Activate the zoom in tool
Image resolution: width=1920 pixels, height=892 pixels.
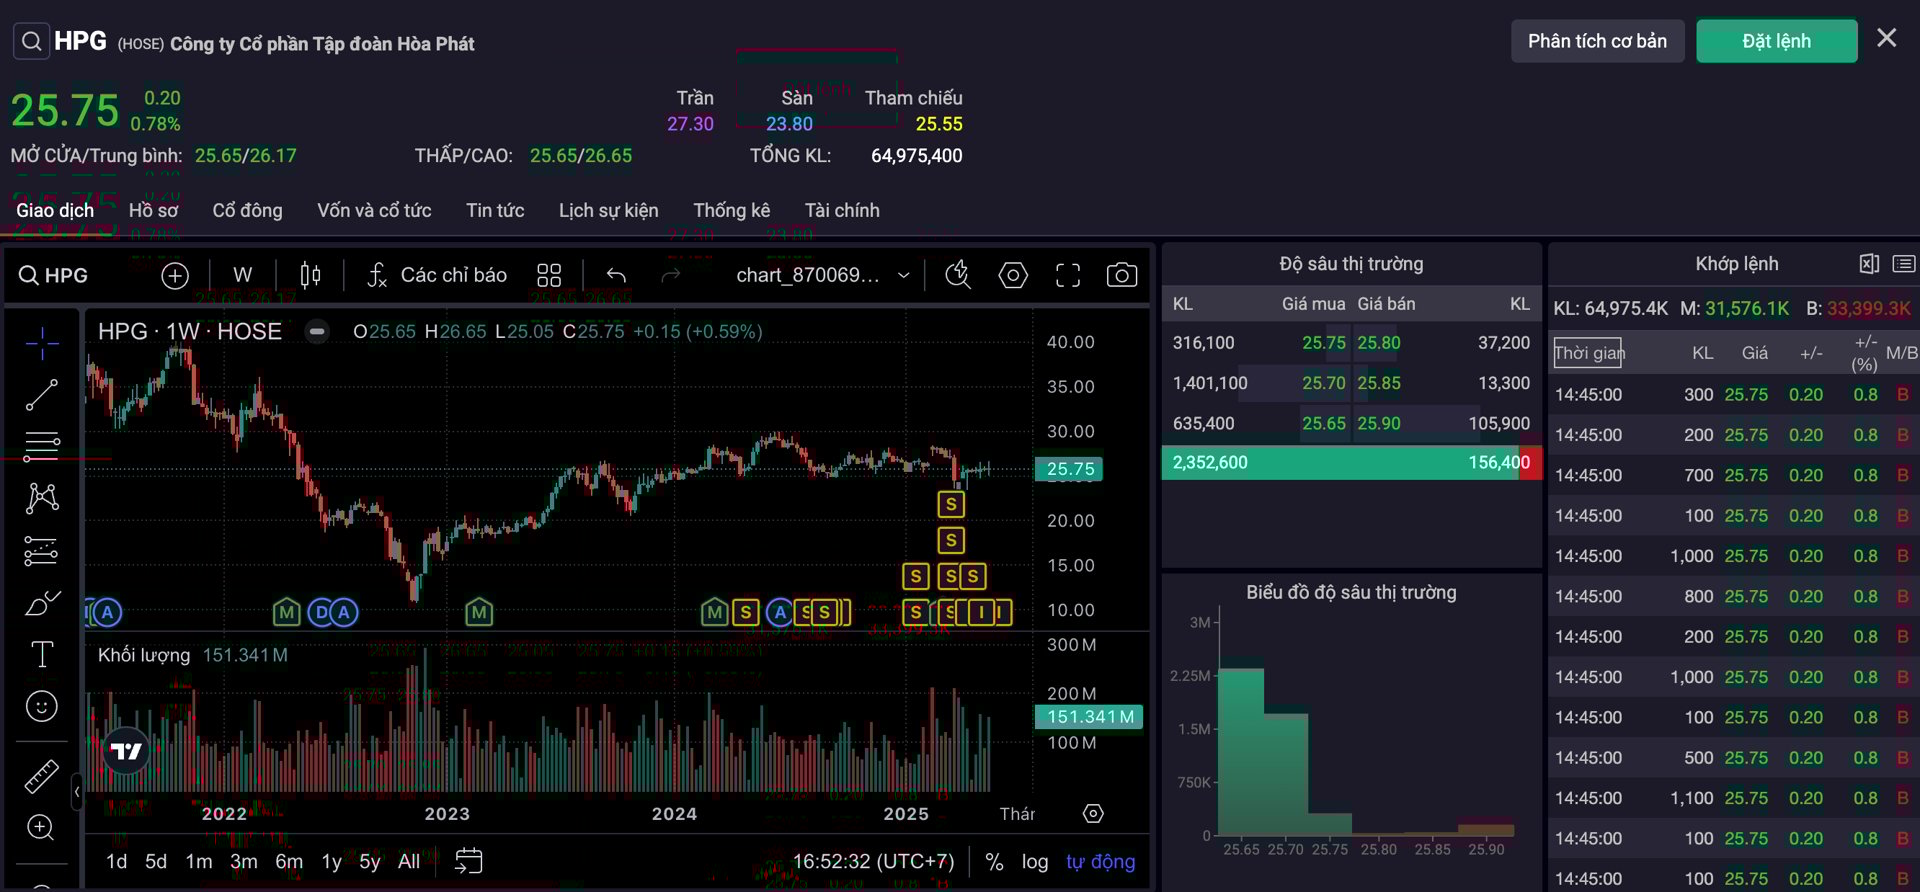pyautogui.click(x=42, y=828)
